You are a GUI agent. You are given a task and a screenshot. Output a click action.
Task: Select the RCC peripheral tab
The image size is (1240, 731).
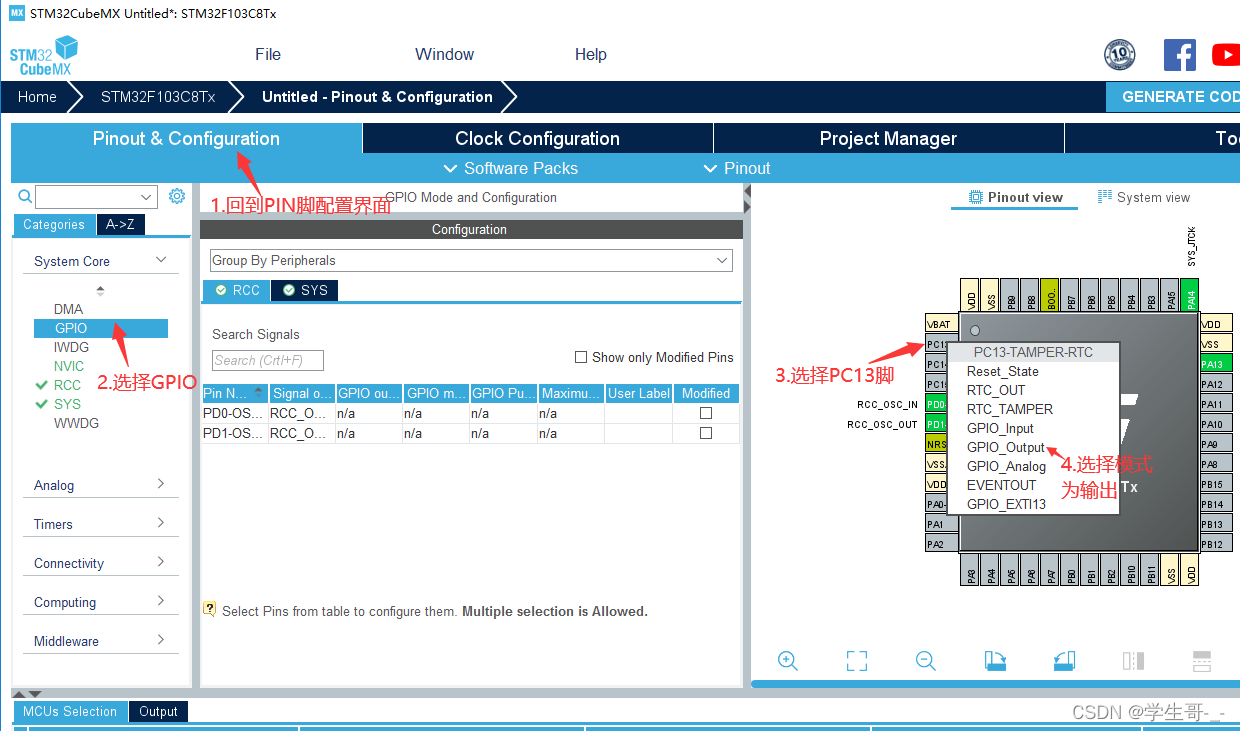(237, 290)
